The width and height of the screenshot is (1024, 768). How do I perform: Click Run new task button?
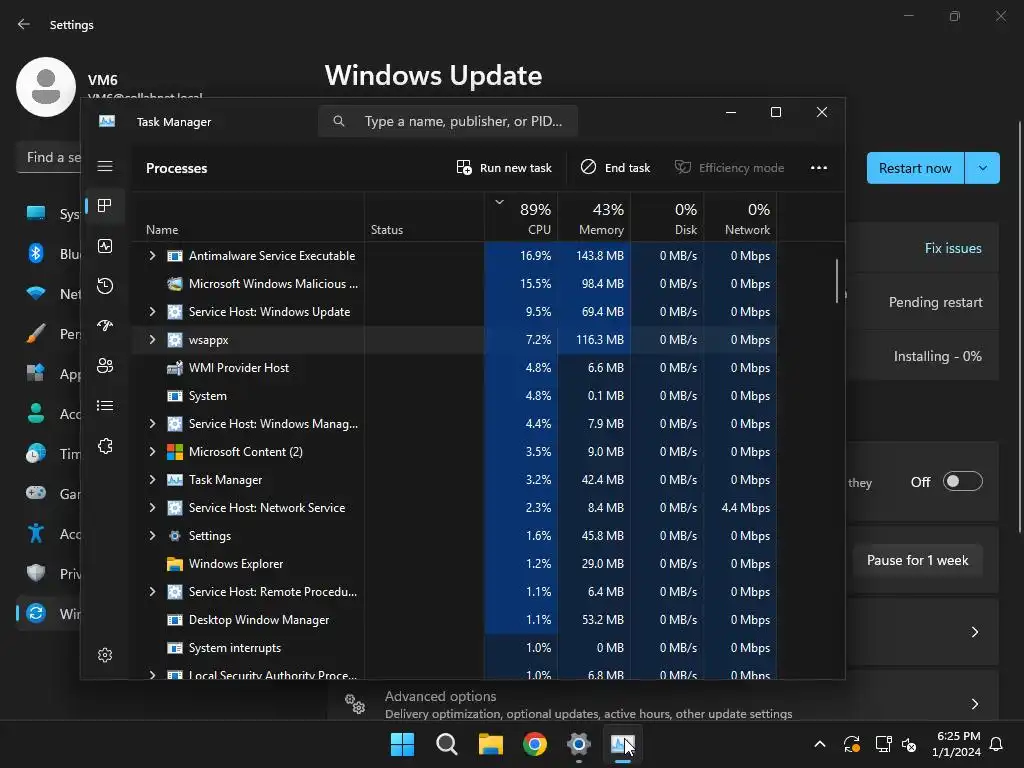click(504, 168)
